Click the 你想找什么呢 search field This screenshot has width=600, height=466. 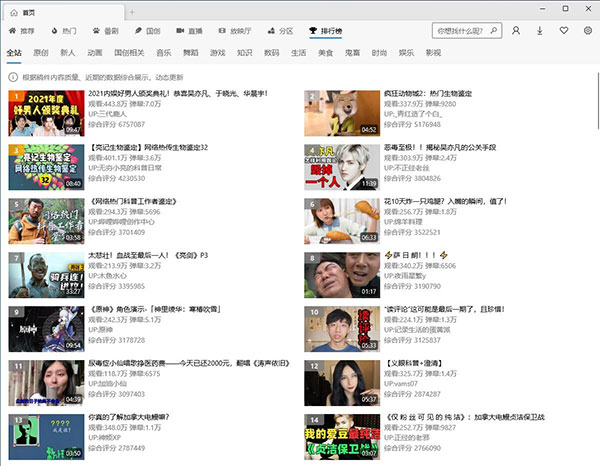point(461,32)
